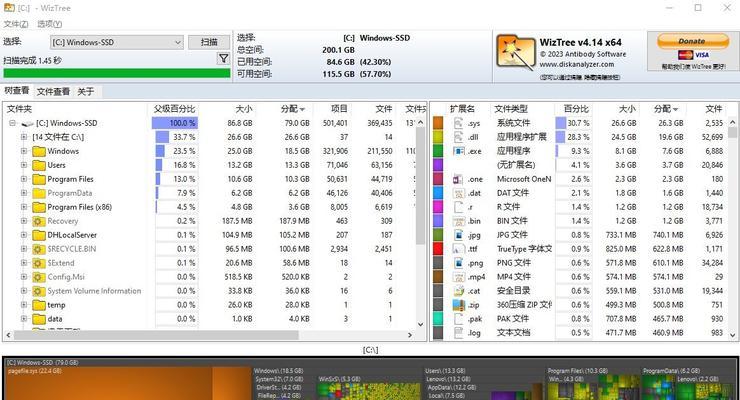Expand the Windows folder node
This screenshot has width=740, height=400.
[x=24, y=151]
